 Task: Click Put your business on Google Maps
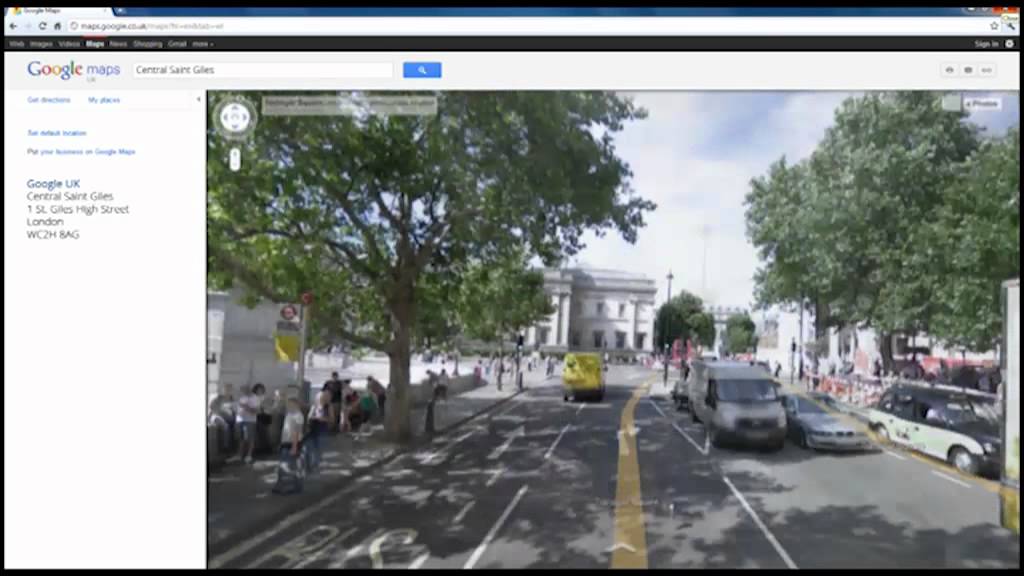[81, 152]
